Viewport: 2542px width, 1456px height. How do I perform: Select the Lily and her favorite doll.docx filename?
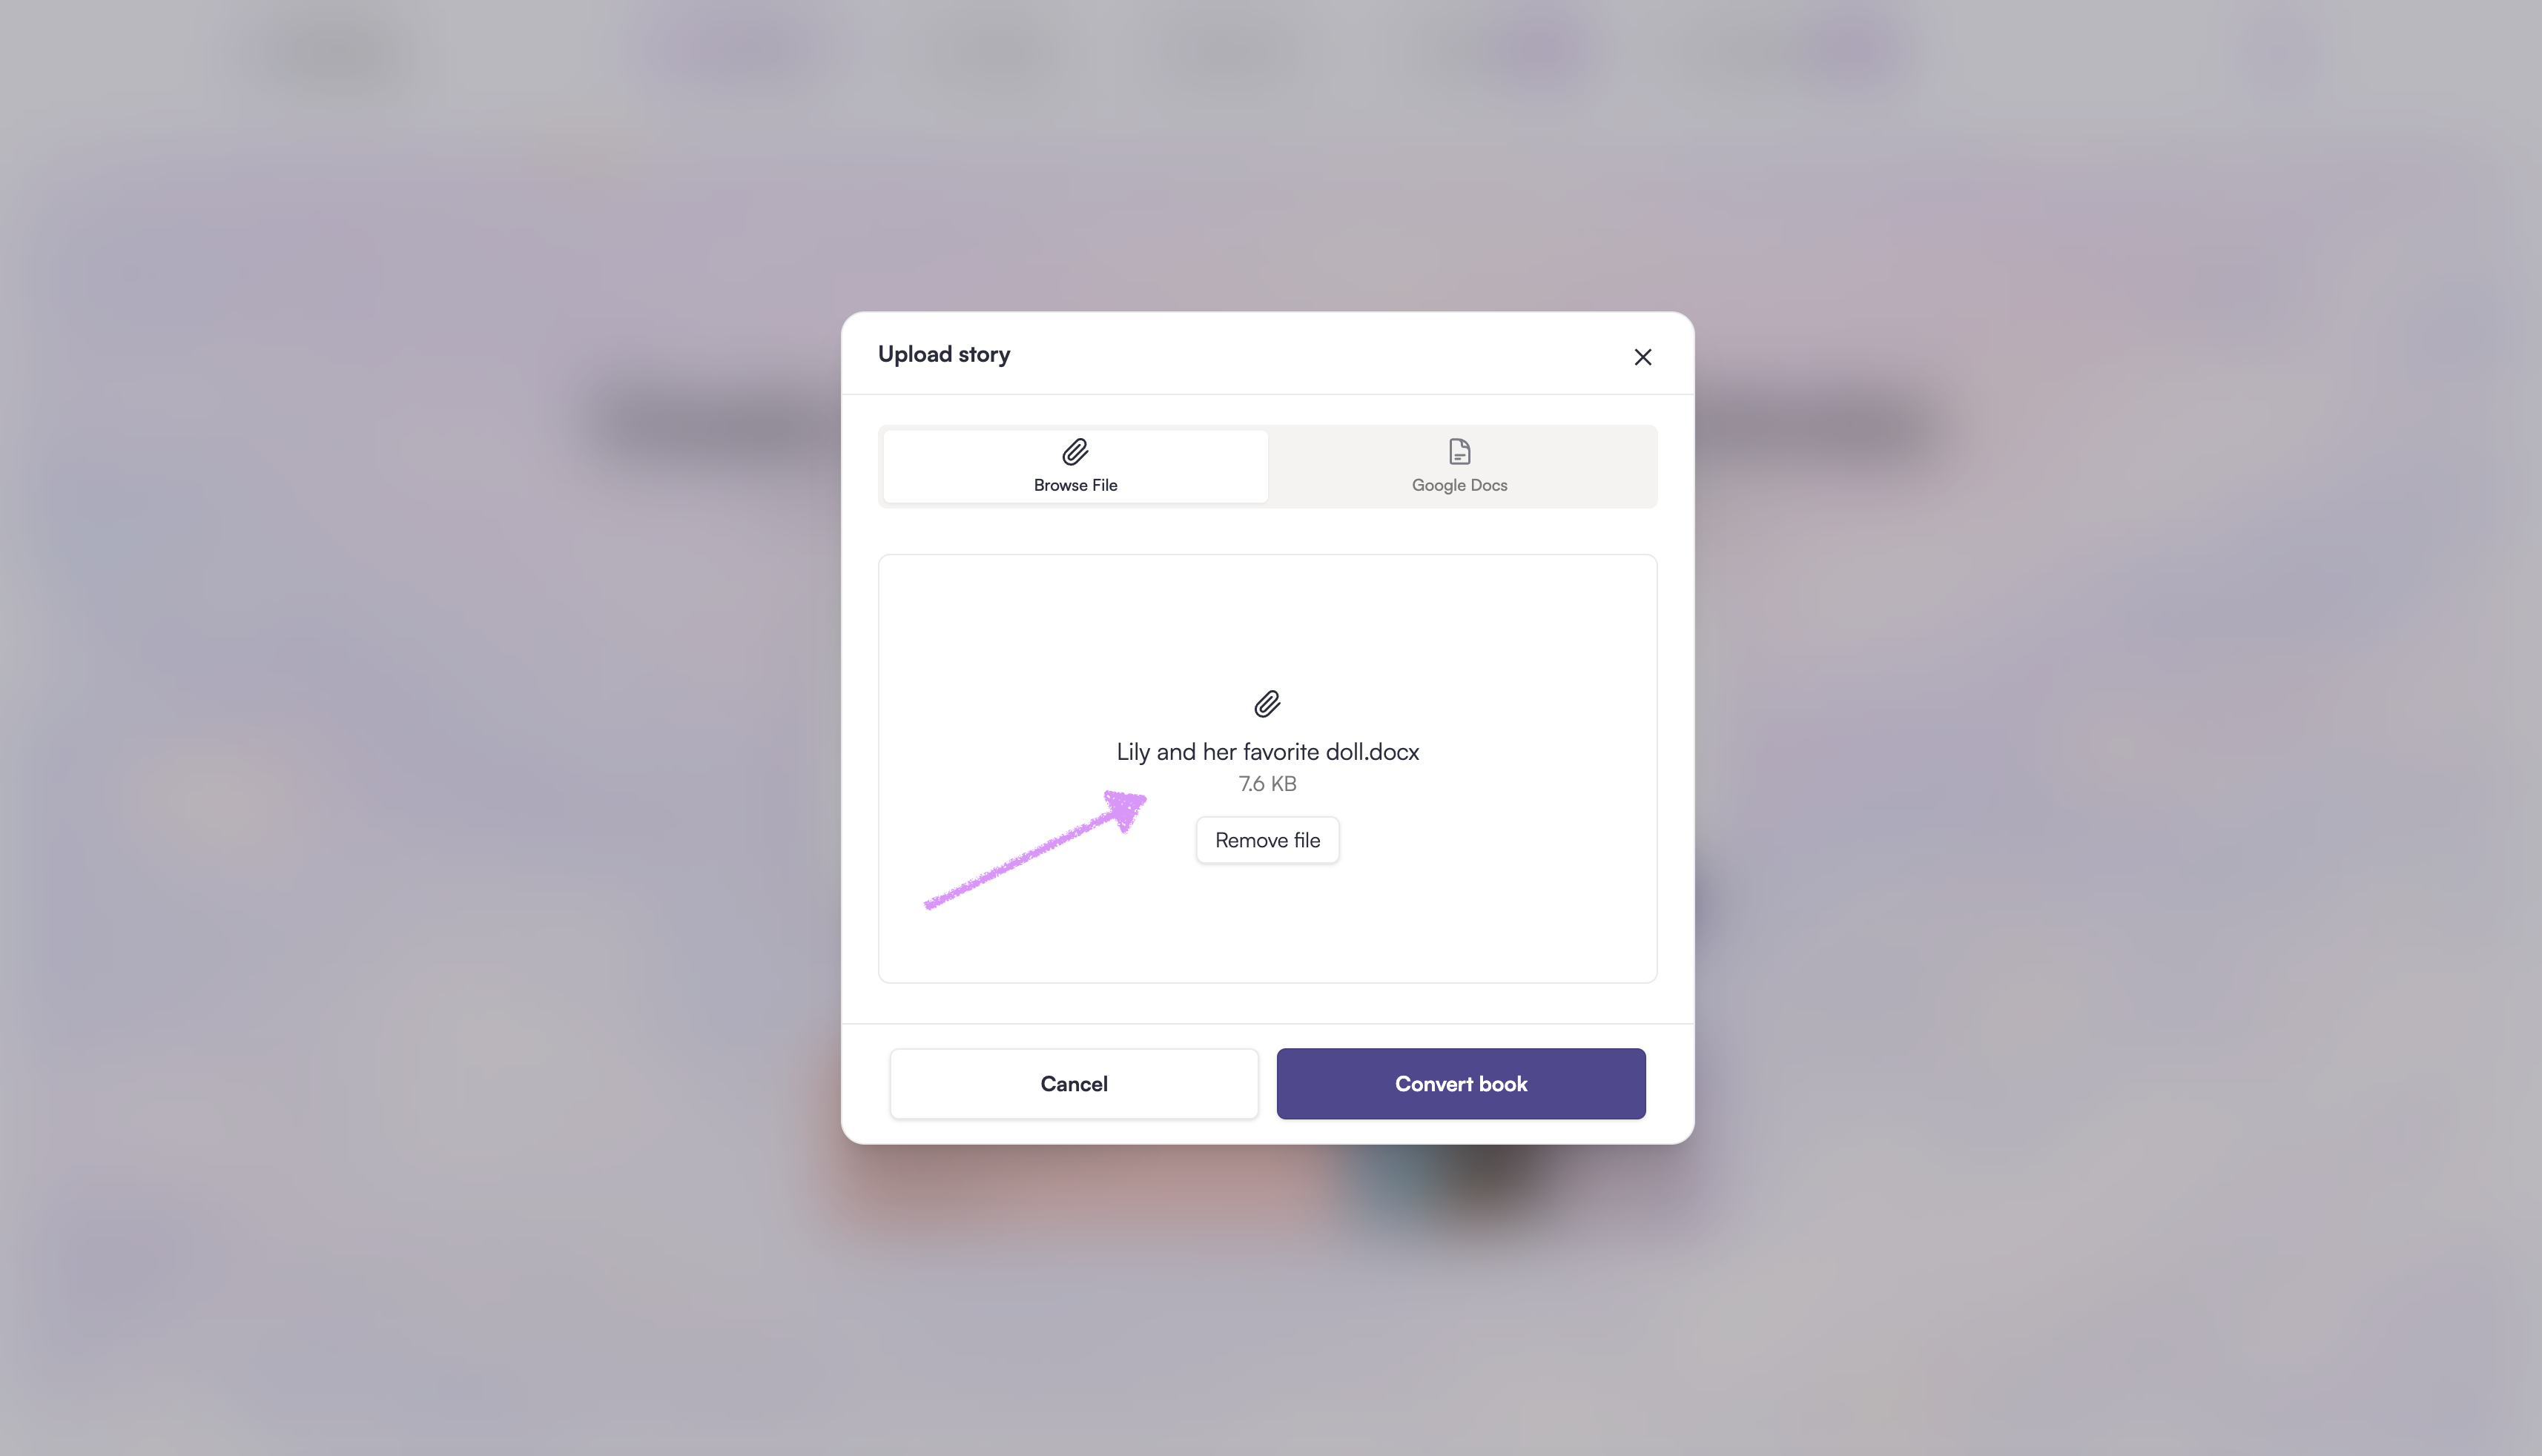[1267, 752]
